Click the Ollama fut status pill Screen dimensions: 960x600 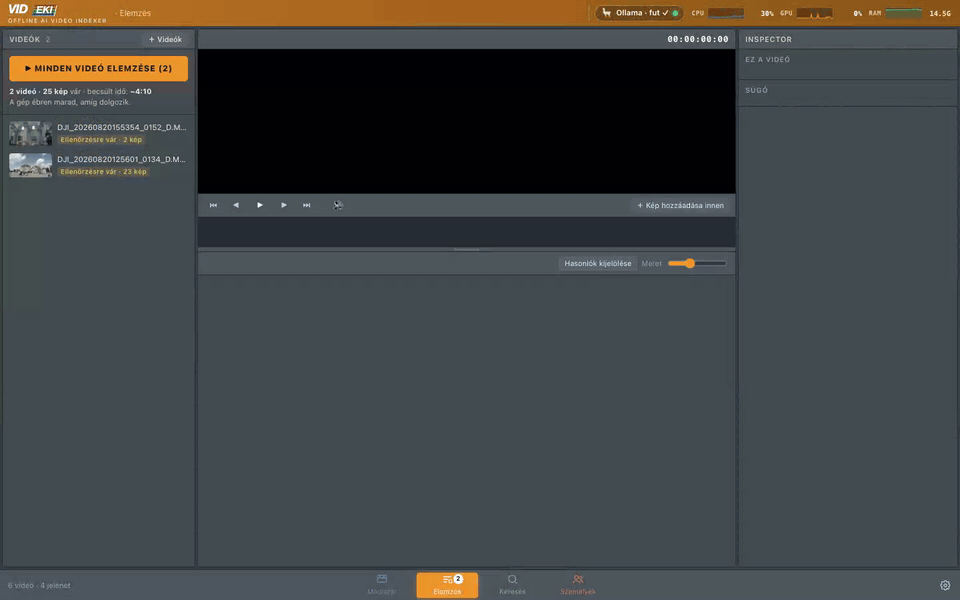click(639, 13)
